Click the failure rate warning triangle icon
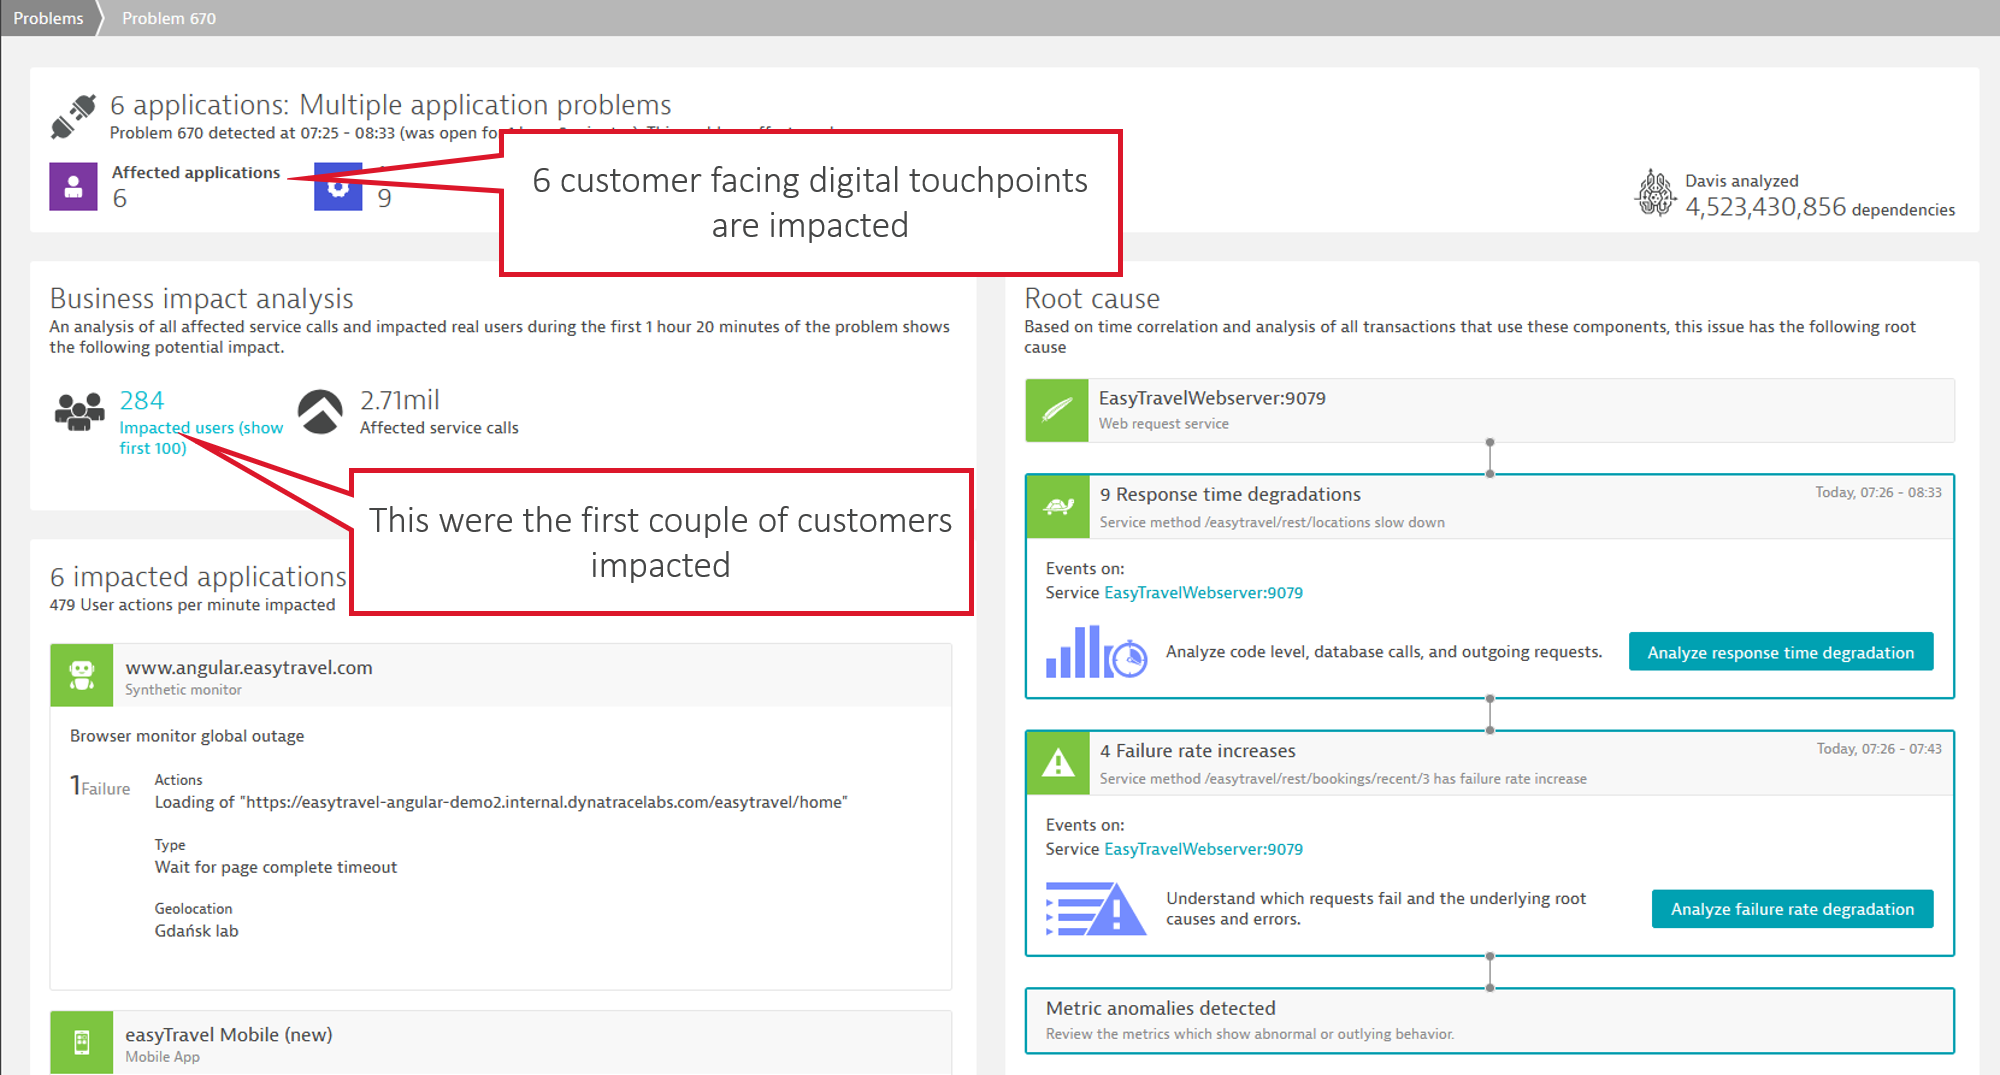 pos(1058,763)
